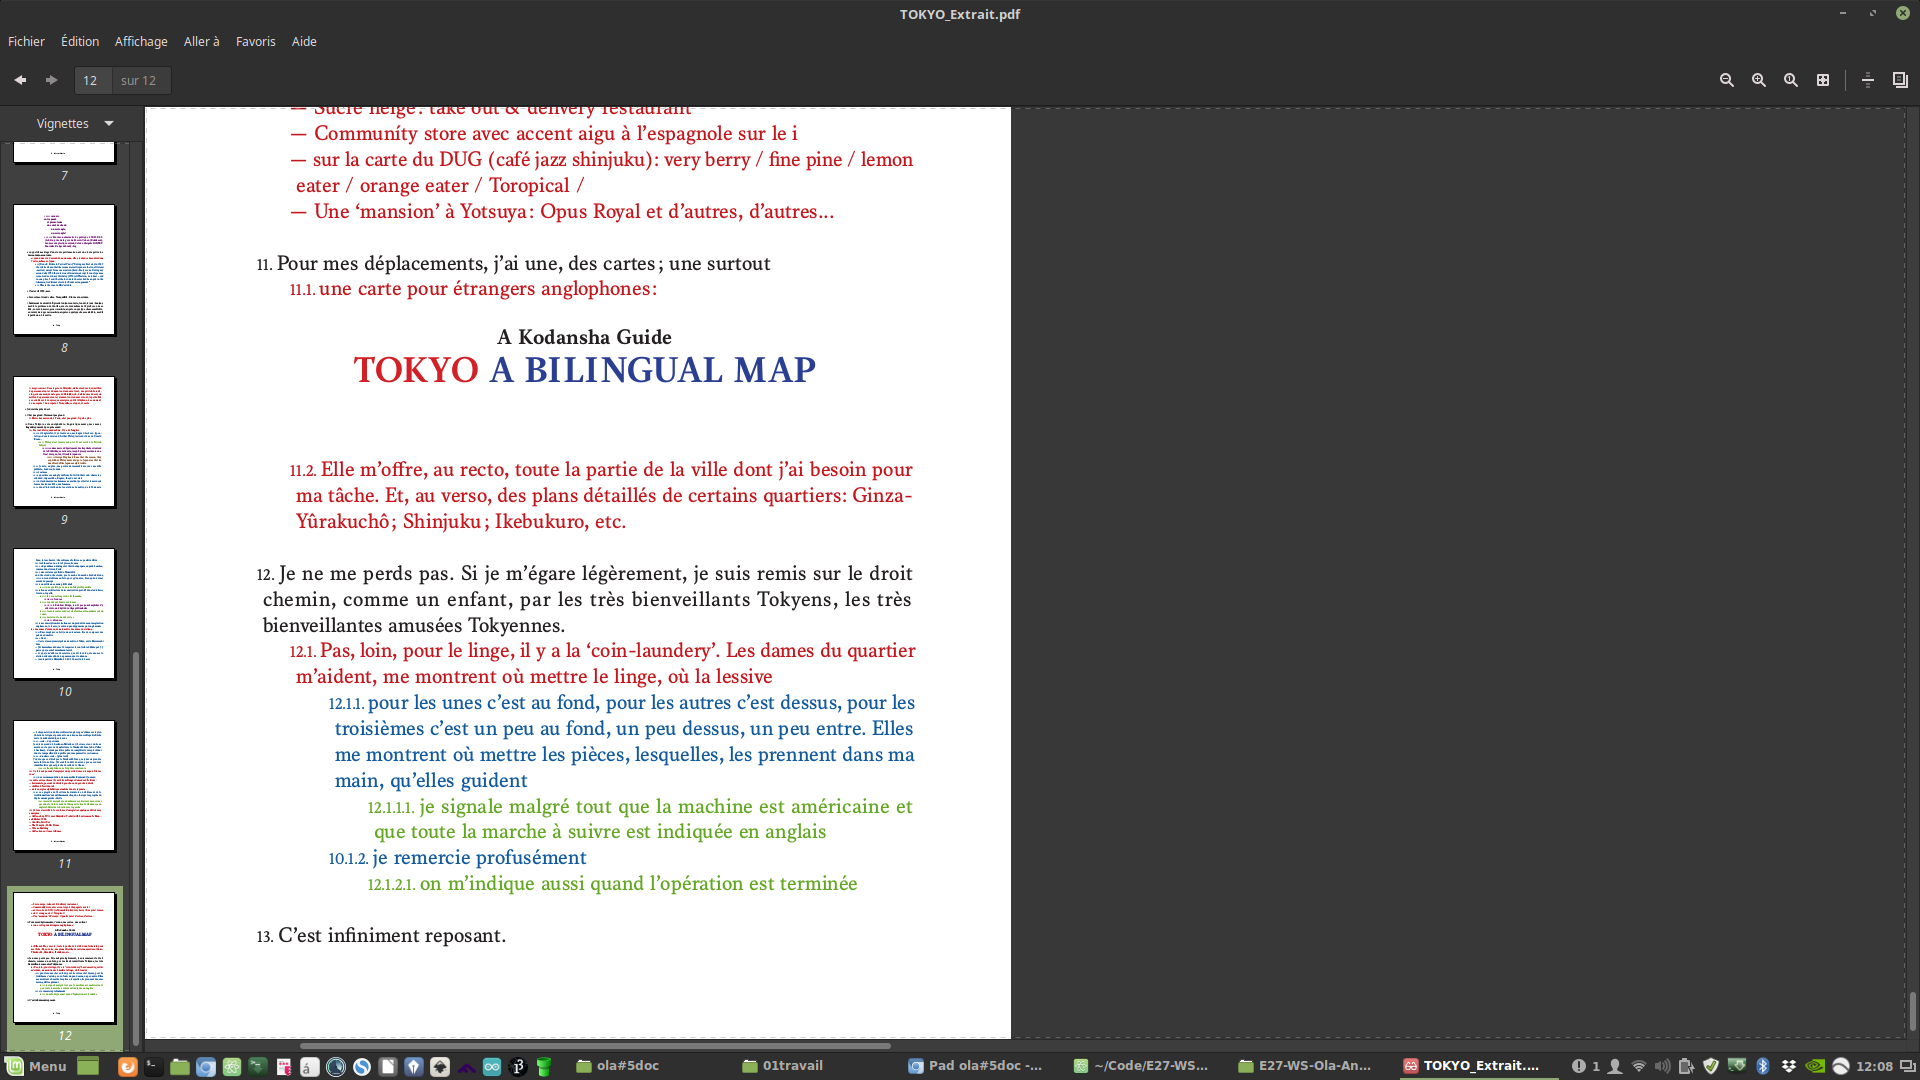Click the page number field showing 12
Image resolution: width=1920 pixels, height=1080 pixels.
click(x=92, y=80)
